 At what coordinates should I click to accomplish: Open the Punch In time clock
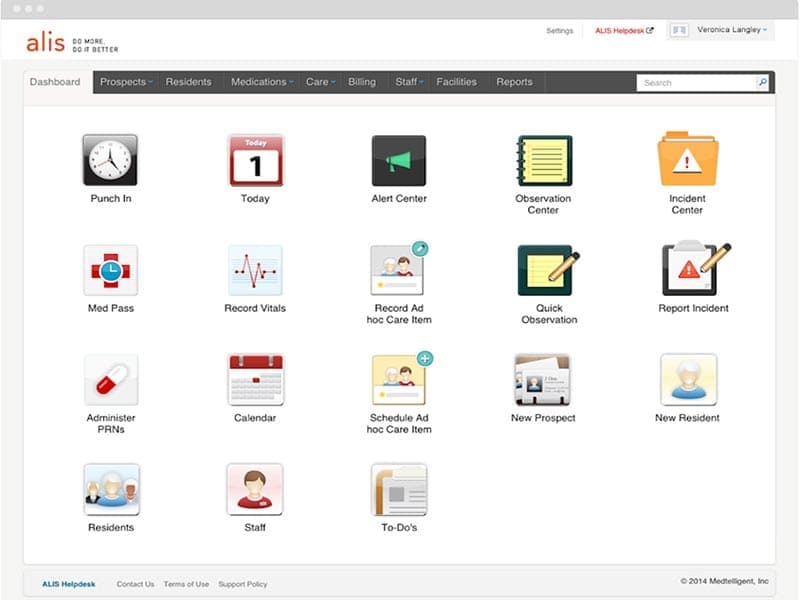111,163
